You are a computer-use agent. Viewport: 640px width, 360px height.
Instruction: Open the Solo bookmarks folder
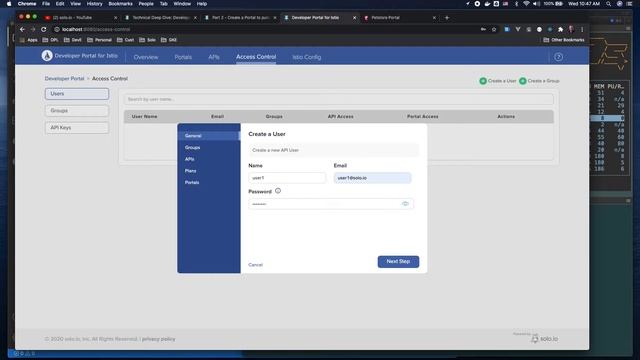(147, 40)
